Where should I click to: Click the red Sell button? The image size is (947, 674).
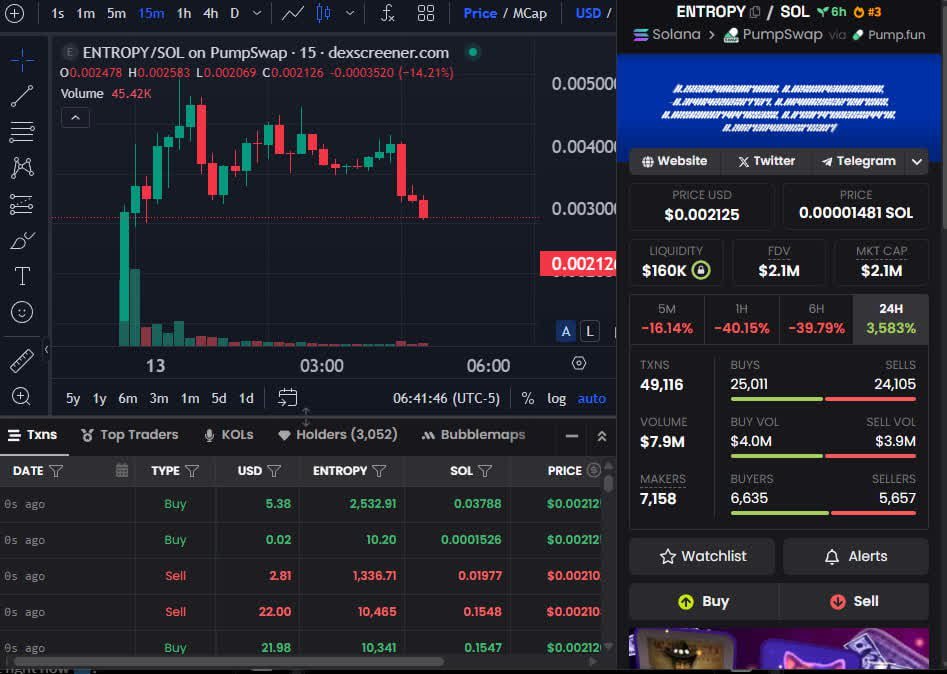(854, 602)
